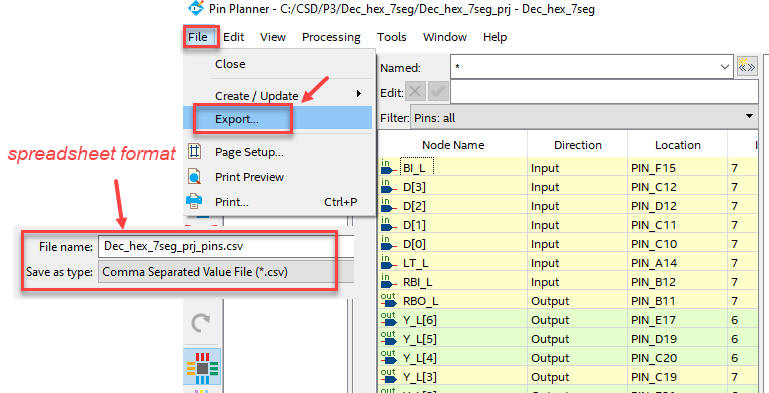Image resolution: width=769 pixels, height=393 pixels.
Task: Select the Y_L[3] node row
Action: [568, 377]
